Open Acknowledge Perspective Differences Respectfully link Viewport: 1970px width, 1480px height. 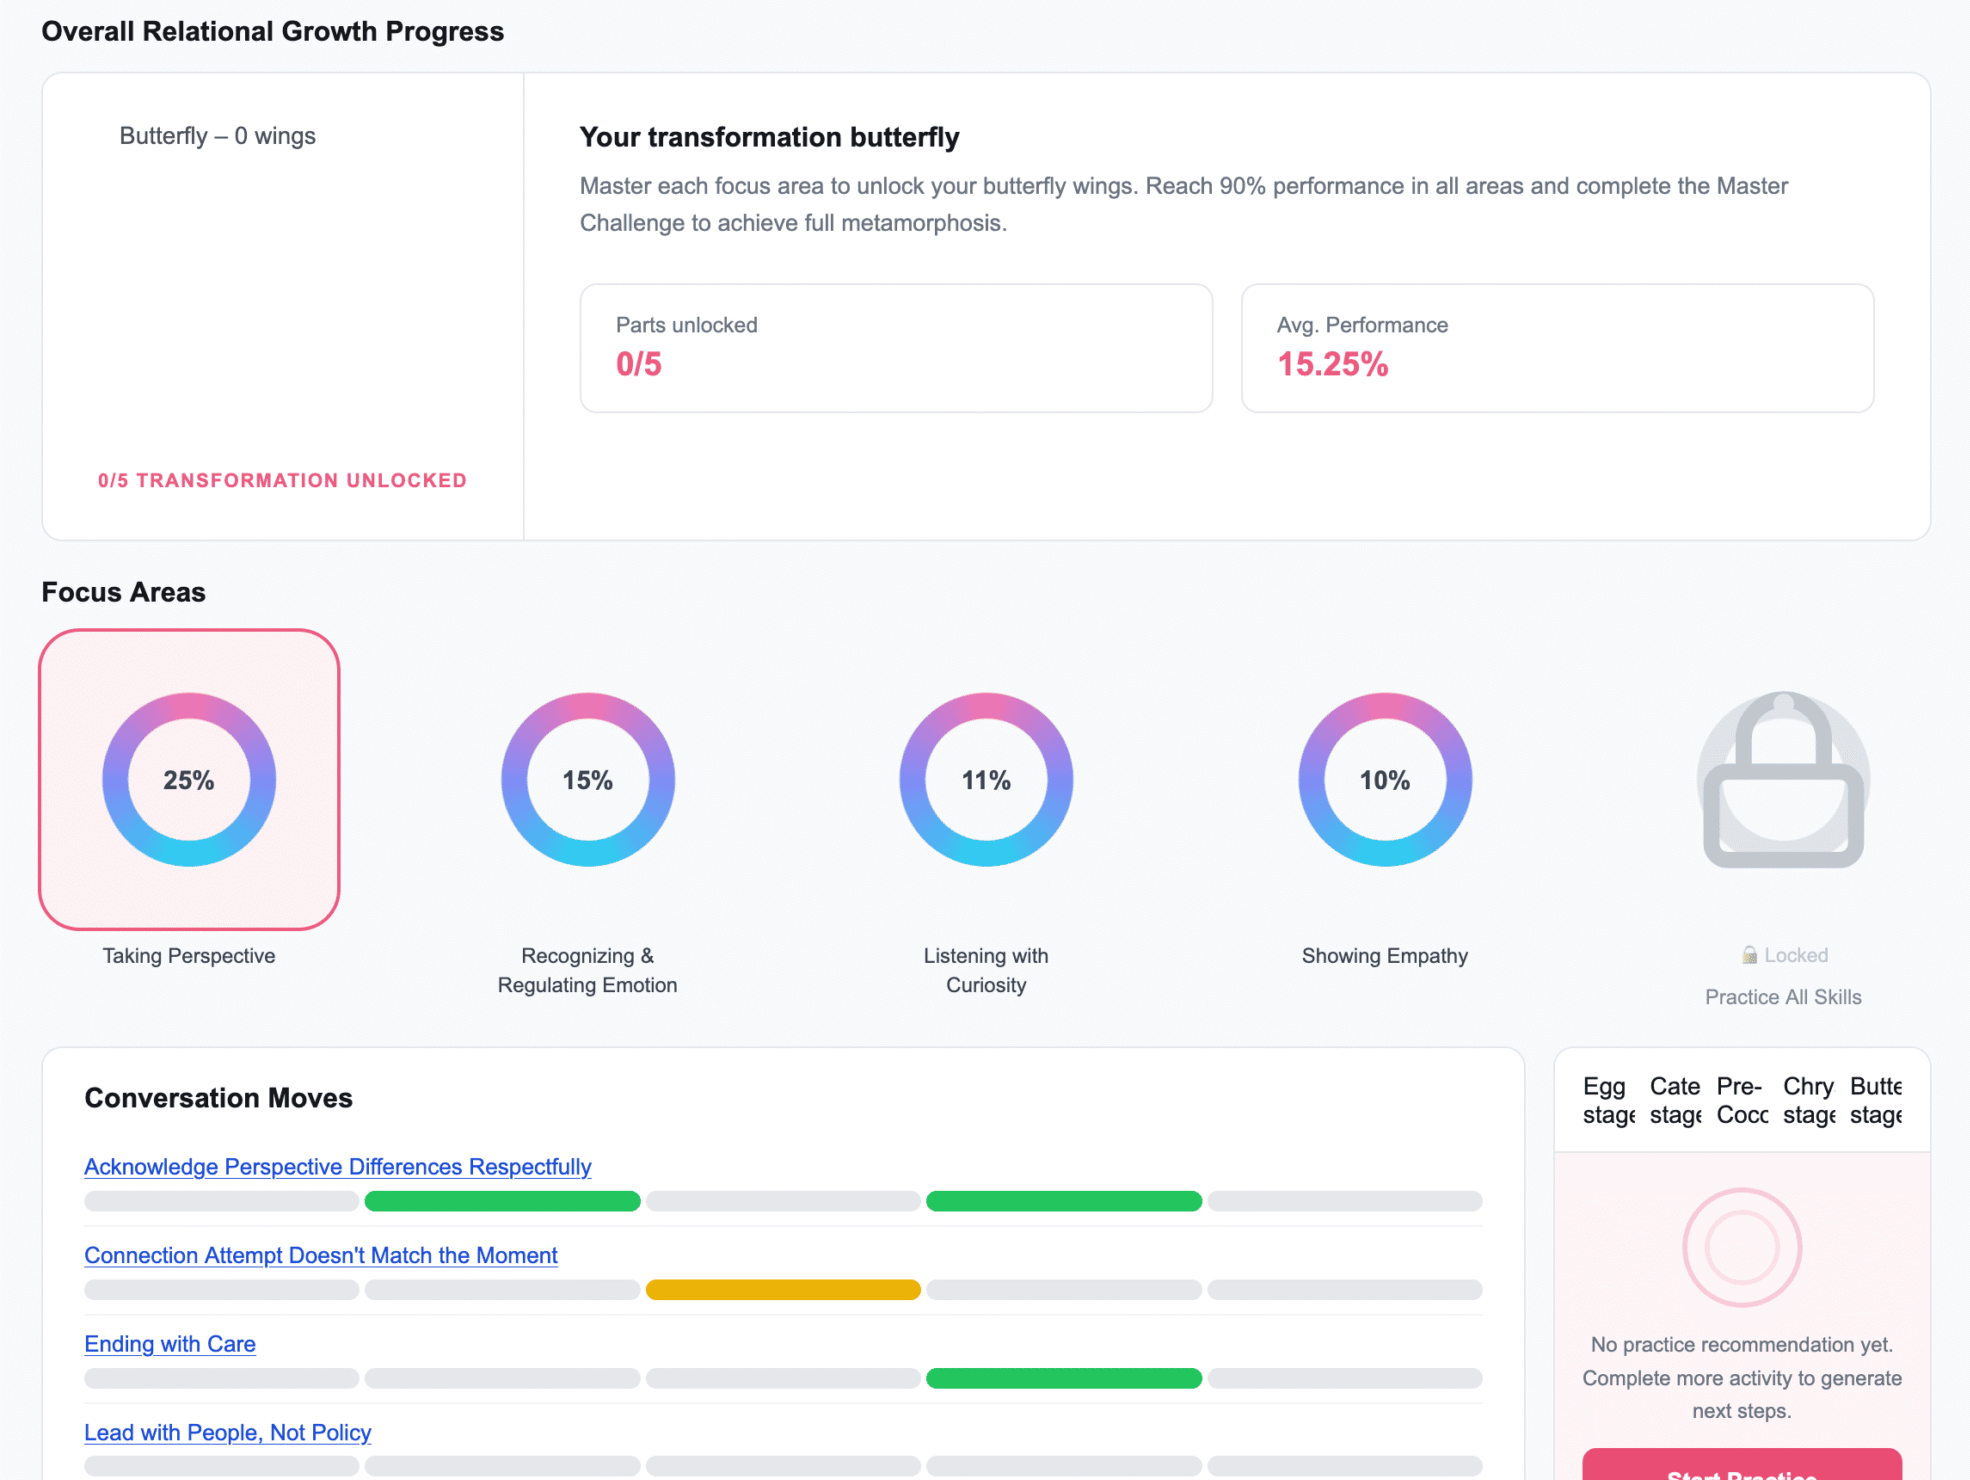pos(338,1166)
